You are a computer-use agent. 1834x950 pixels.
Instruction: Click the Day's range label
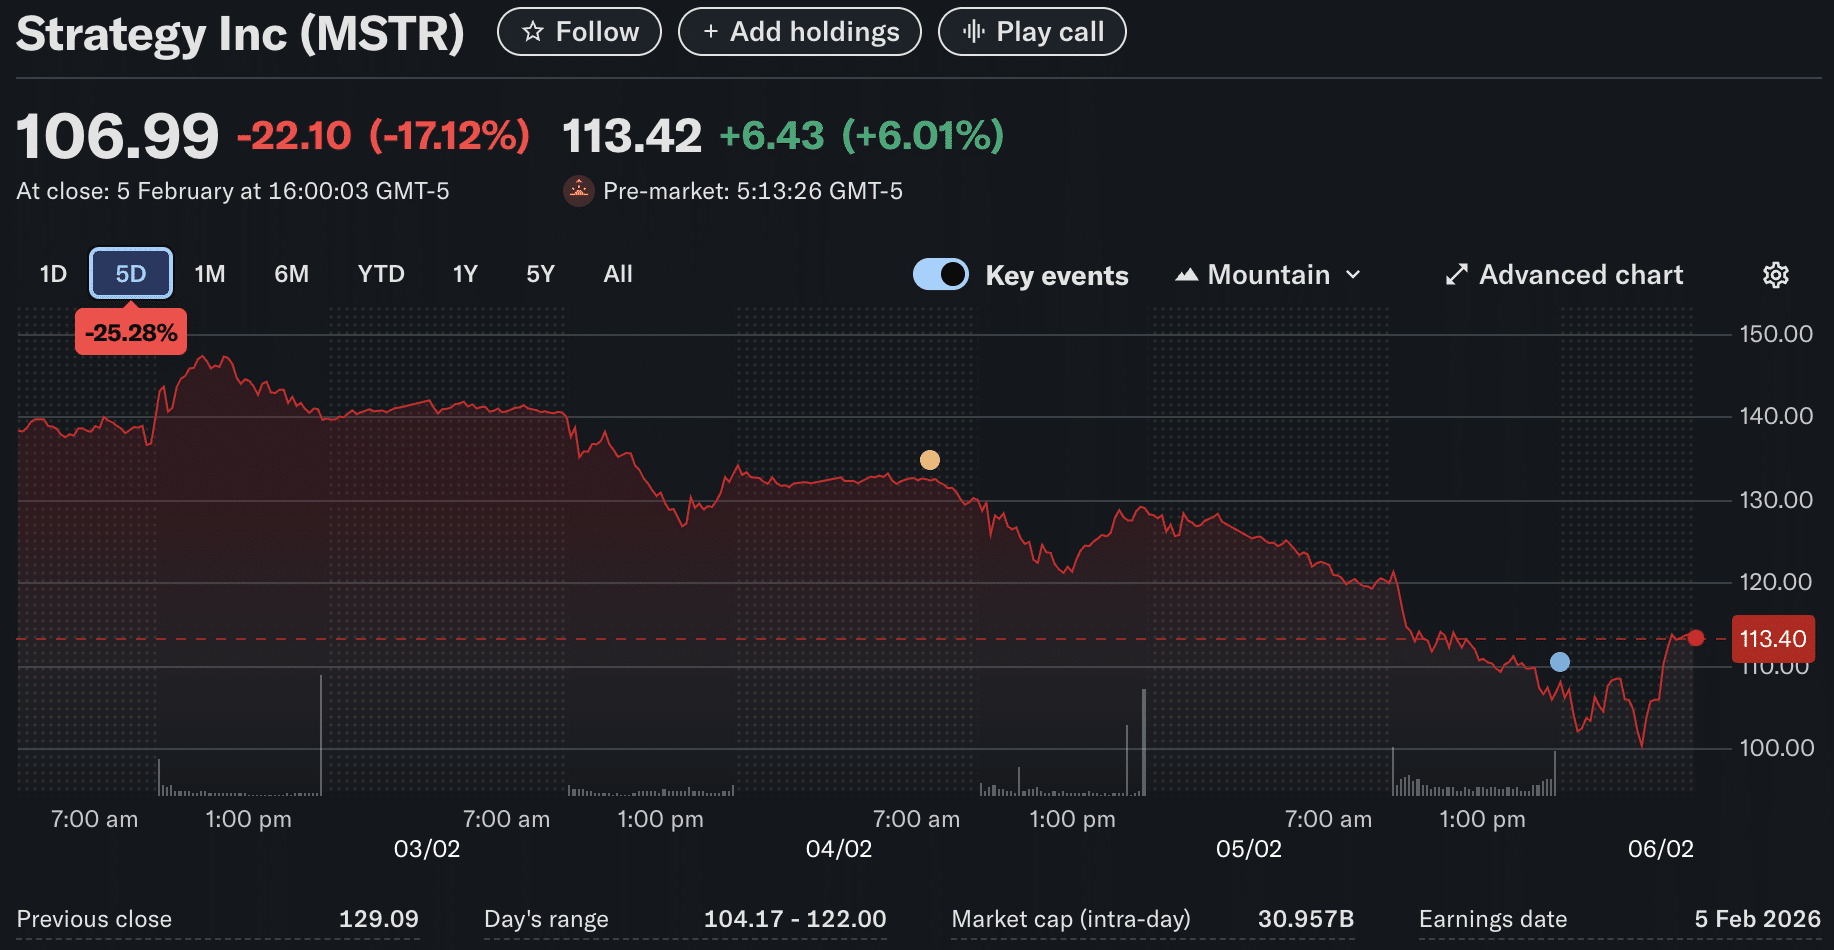click(x=546, y=919)
